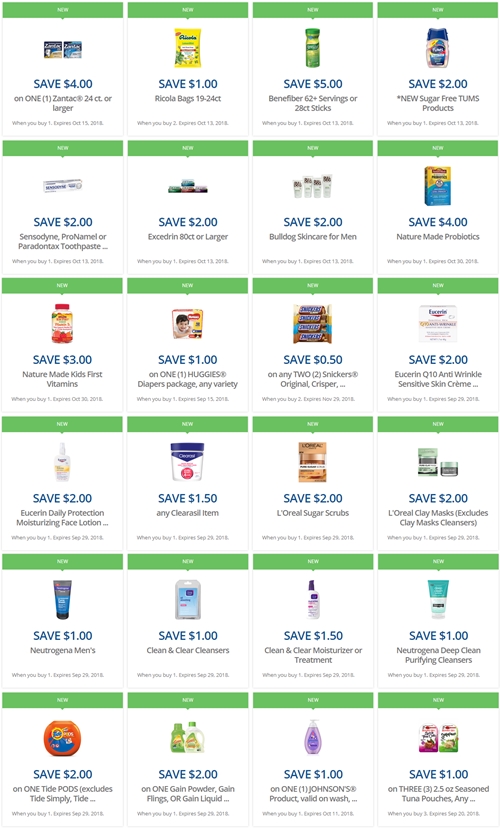Image resolution: width=500 pixels, height=828 pixels.
Task: Click the Snickers bars image
Action: [313, 324]
